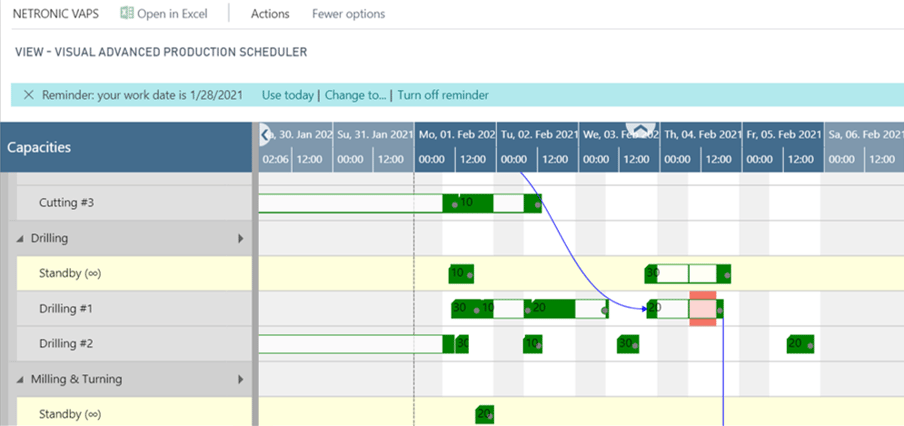Collapse the Drilling group triangle
904x426 pixels.
[21, 238]
